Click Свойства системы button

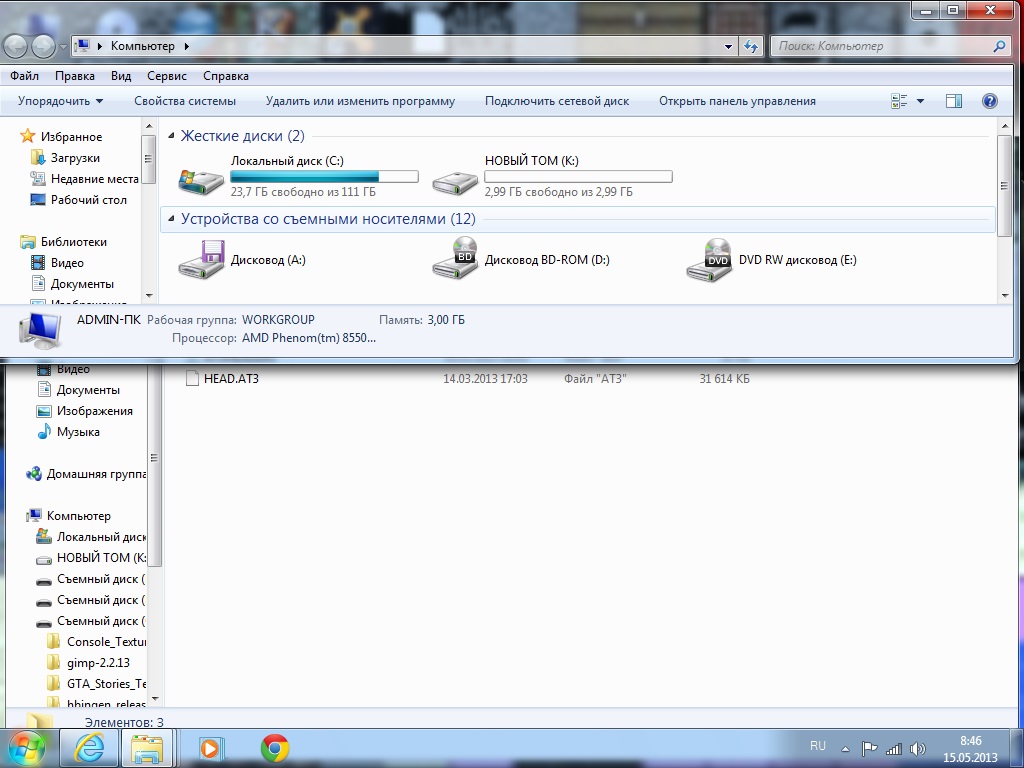(x=185, y=101)
